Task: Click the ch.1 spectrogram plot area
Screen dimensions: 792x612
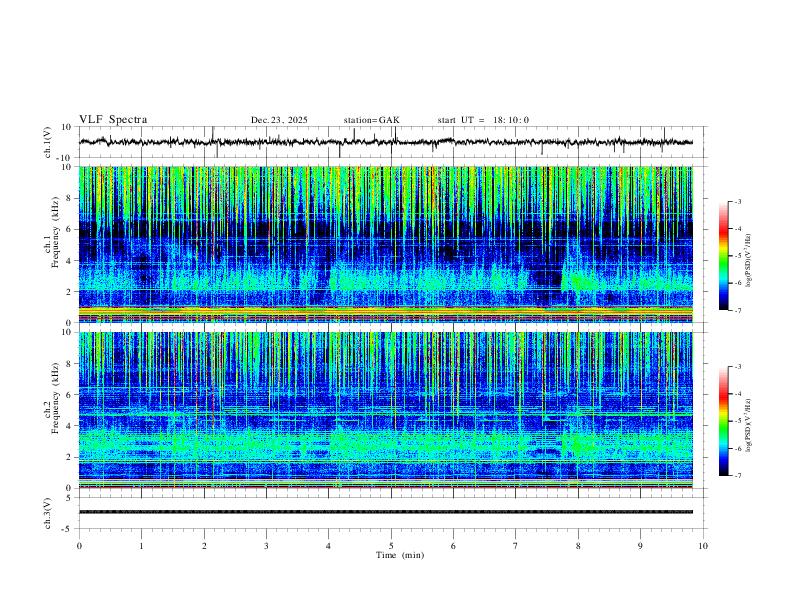Action: (386, 244)
